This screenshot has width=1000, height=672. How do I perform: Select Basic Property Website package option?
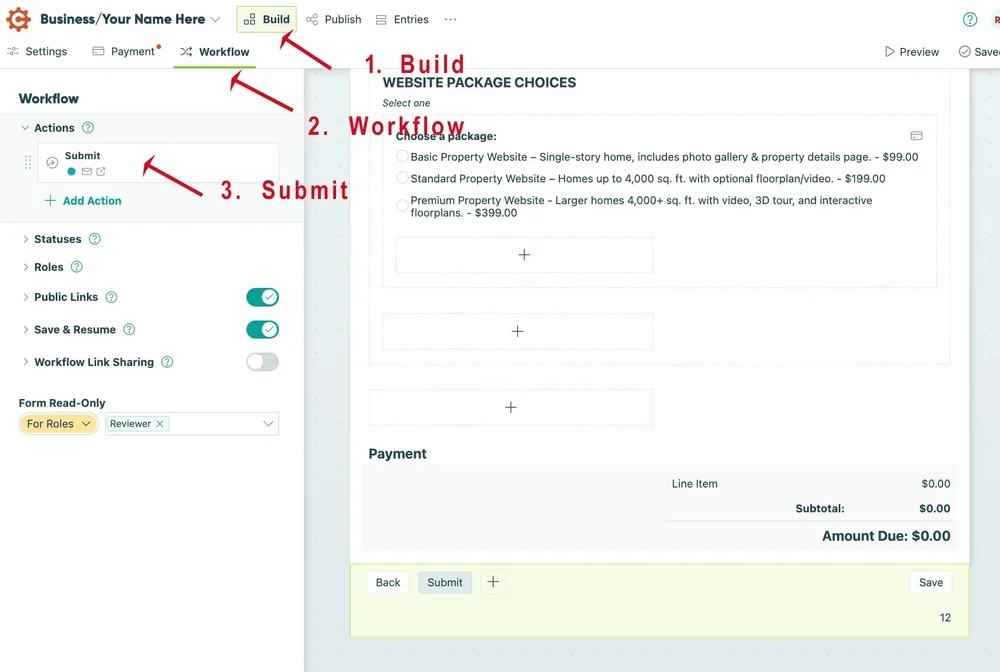(402, 156)
